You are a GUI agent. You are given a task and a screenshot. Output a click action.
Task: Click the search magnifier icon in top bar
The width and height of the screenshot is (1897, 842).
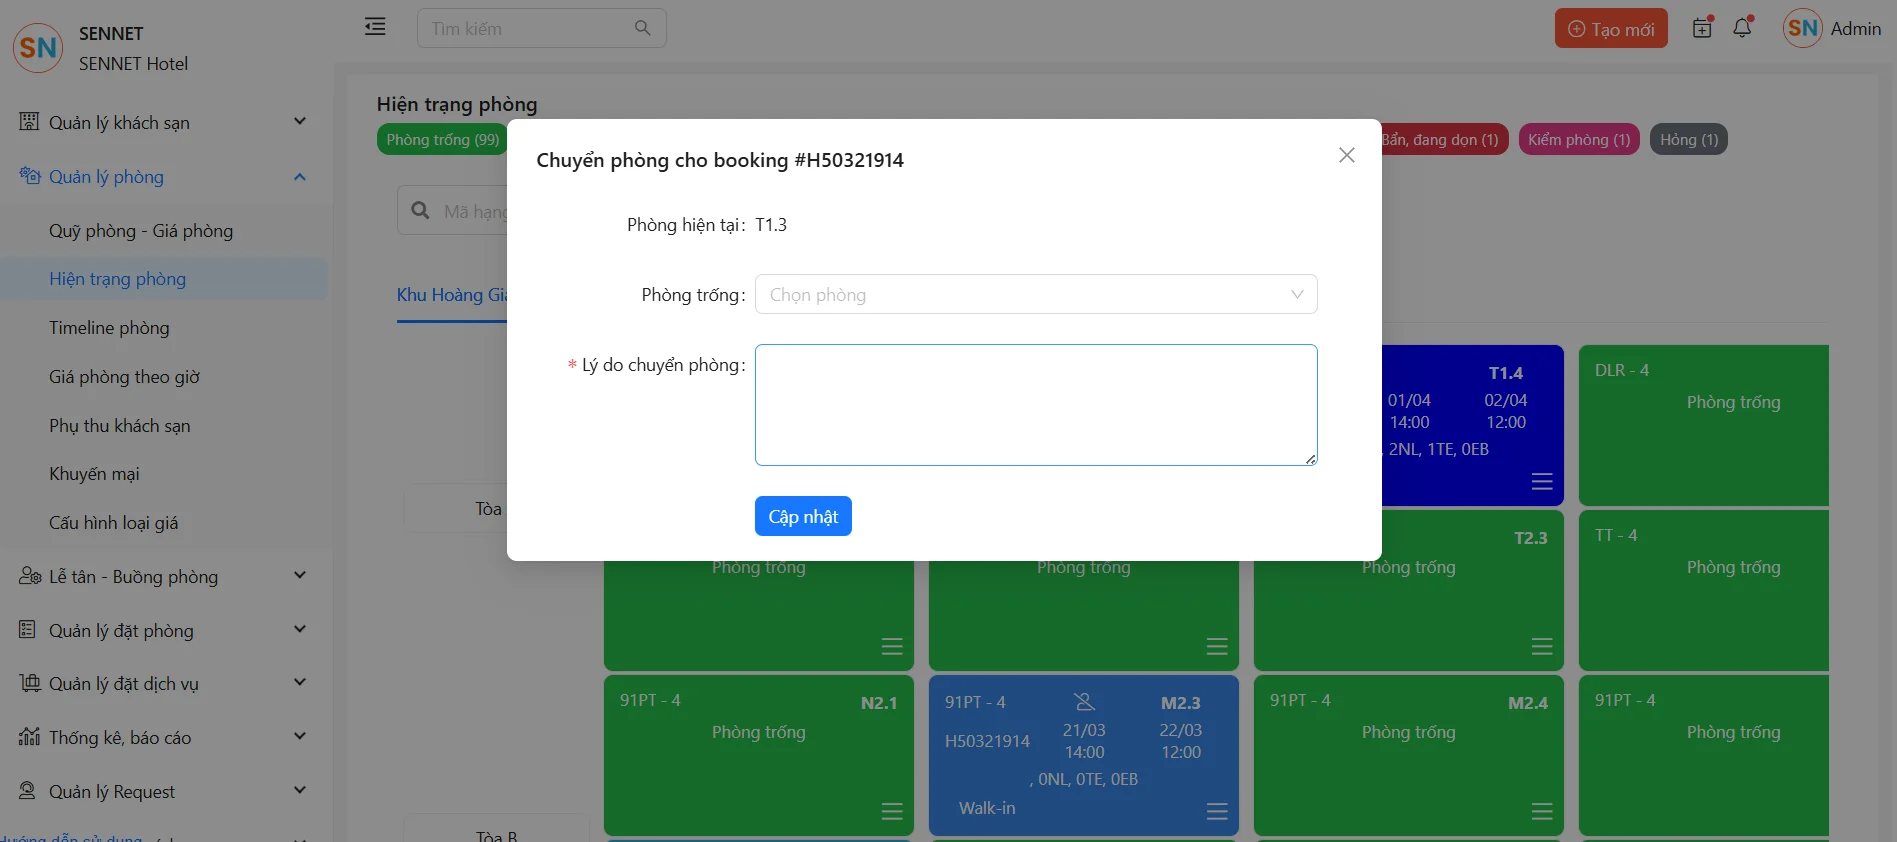[642, 28]
